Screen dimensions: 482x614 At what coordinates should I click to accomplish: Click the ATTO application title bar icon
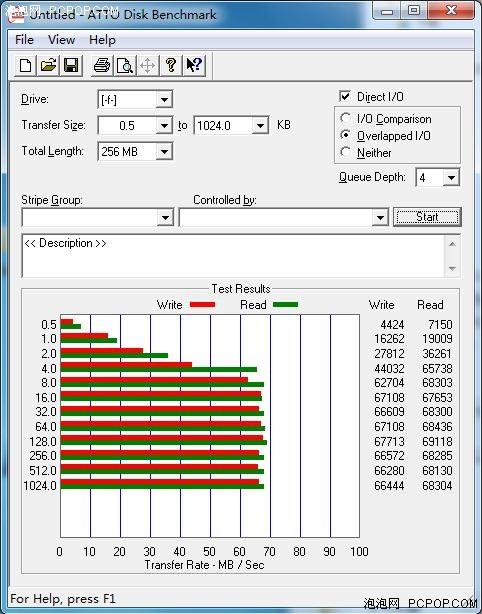pyautogui.click(x=15, y=15)
